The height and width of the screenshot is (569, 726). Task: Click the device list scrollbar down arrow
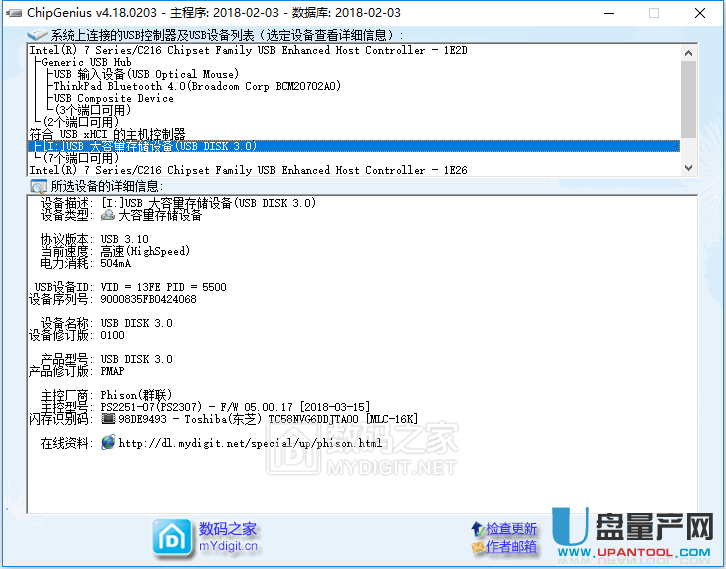689,169
